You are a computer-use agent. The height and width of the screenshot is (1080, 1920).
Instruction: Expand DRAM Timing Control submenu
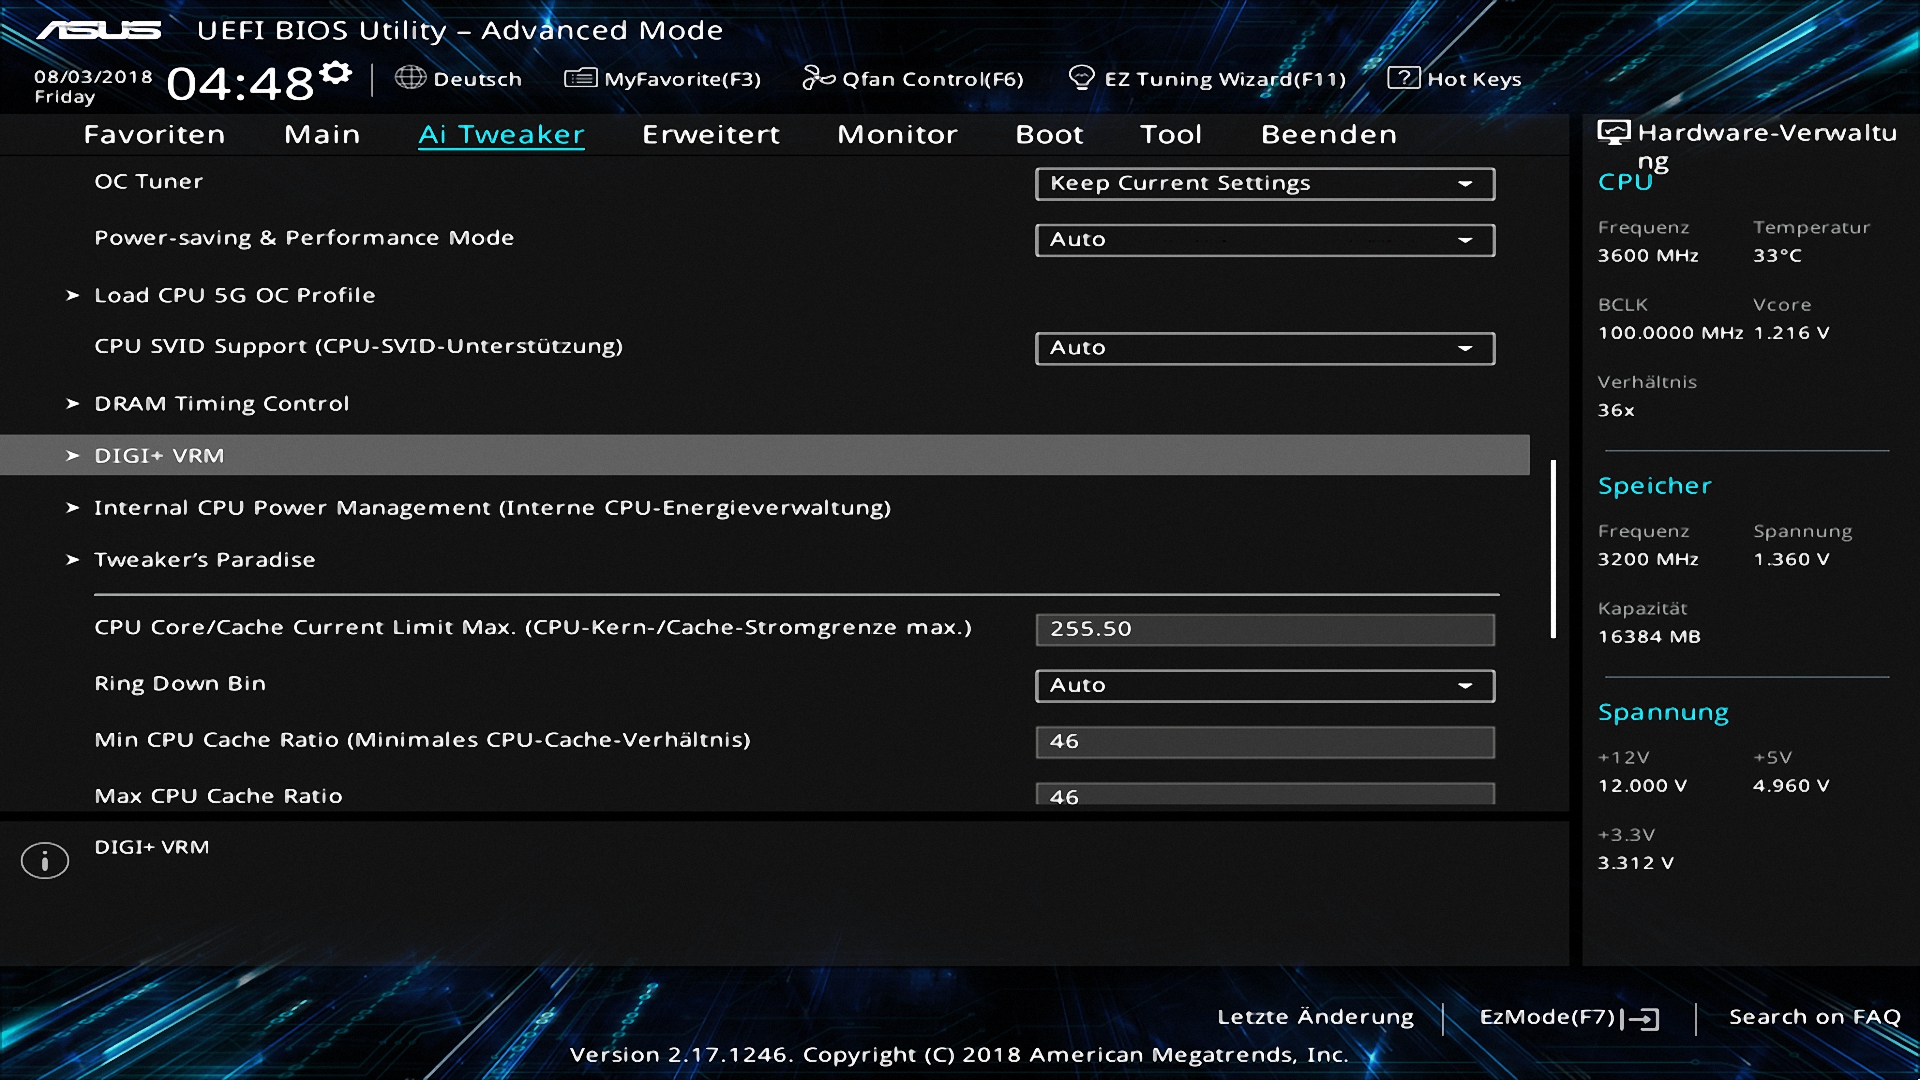click(x=221, y=404)
